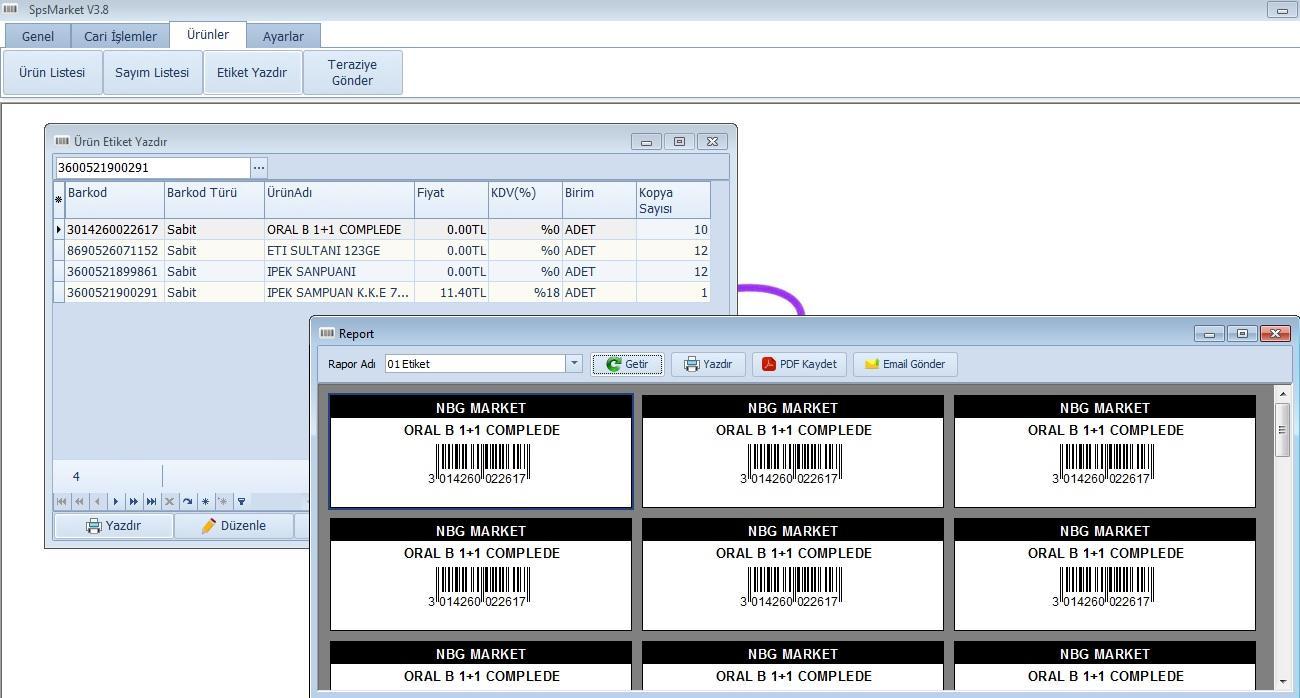Click the barcode icon in Report window title
Viewport: 1300px width, 698px height.
(326, 333)
